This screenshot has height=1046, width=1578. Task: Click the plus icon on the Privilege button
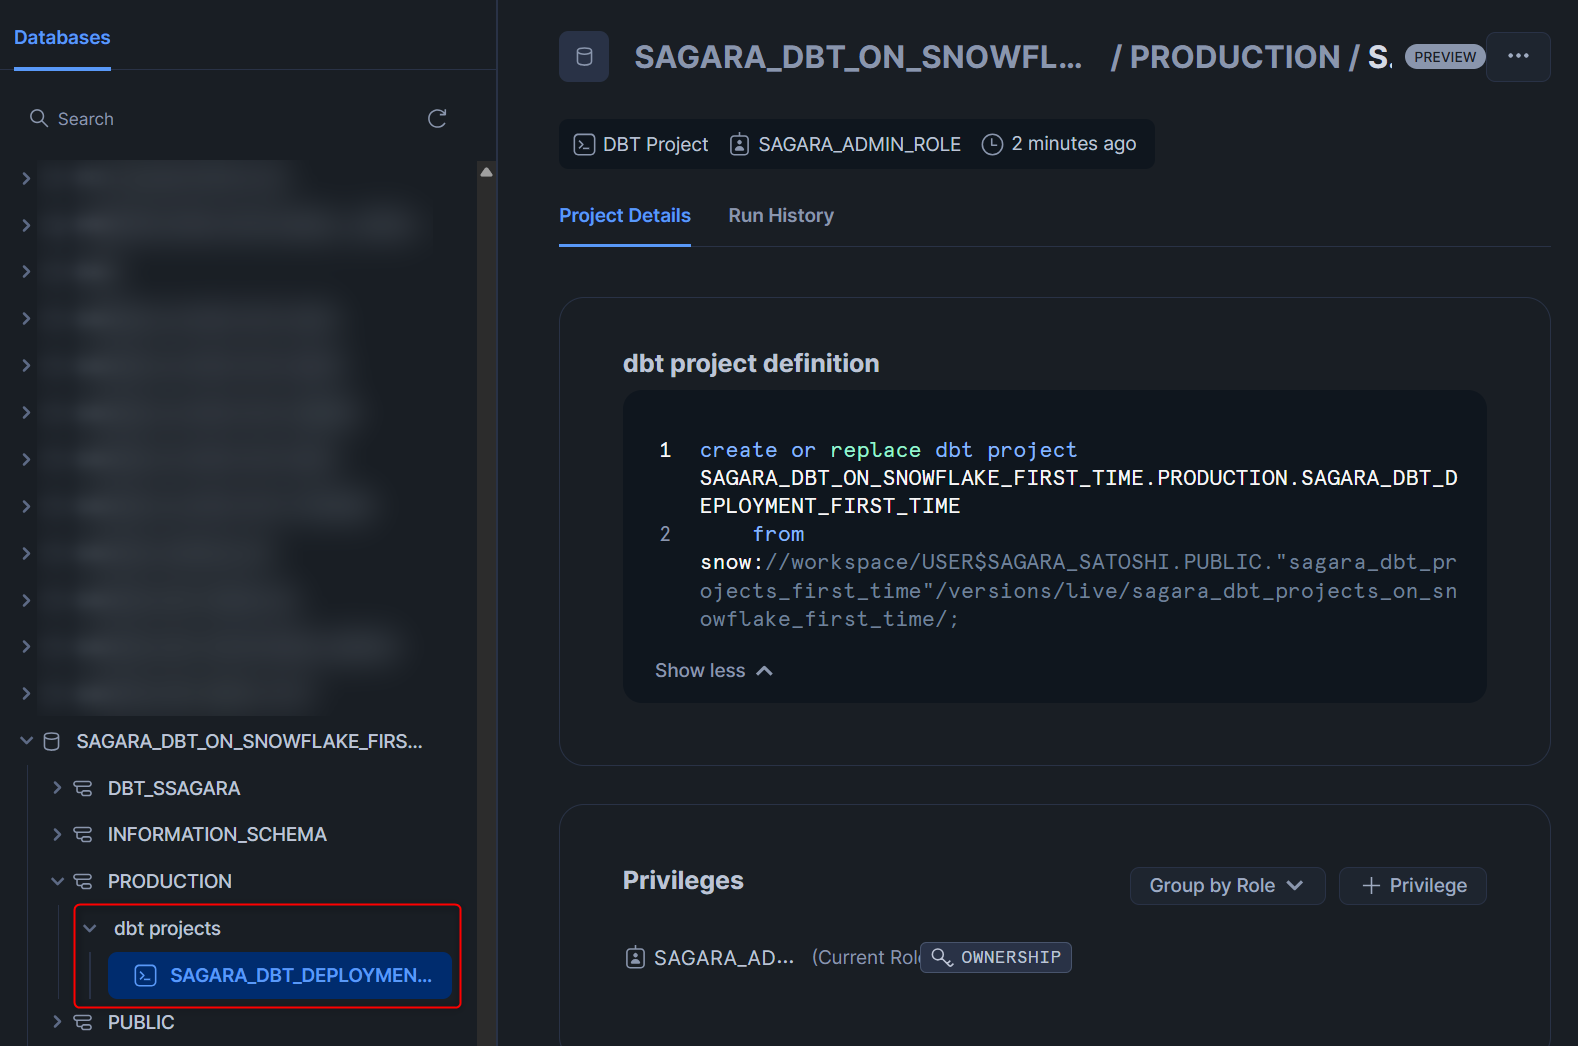point(1371,886)
